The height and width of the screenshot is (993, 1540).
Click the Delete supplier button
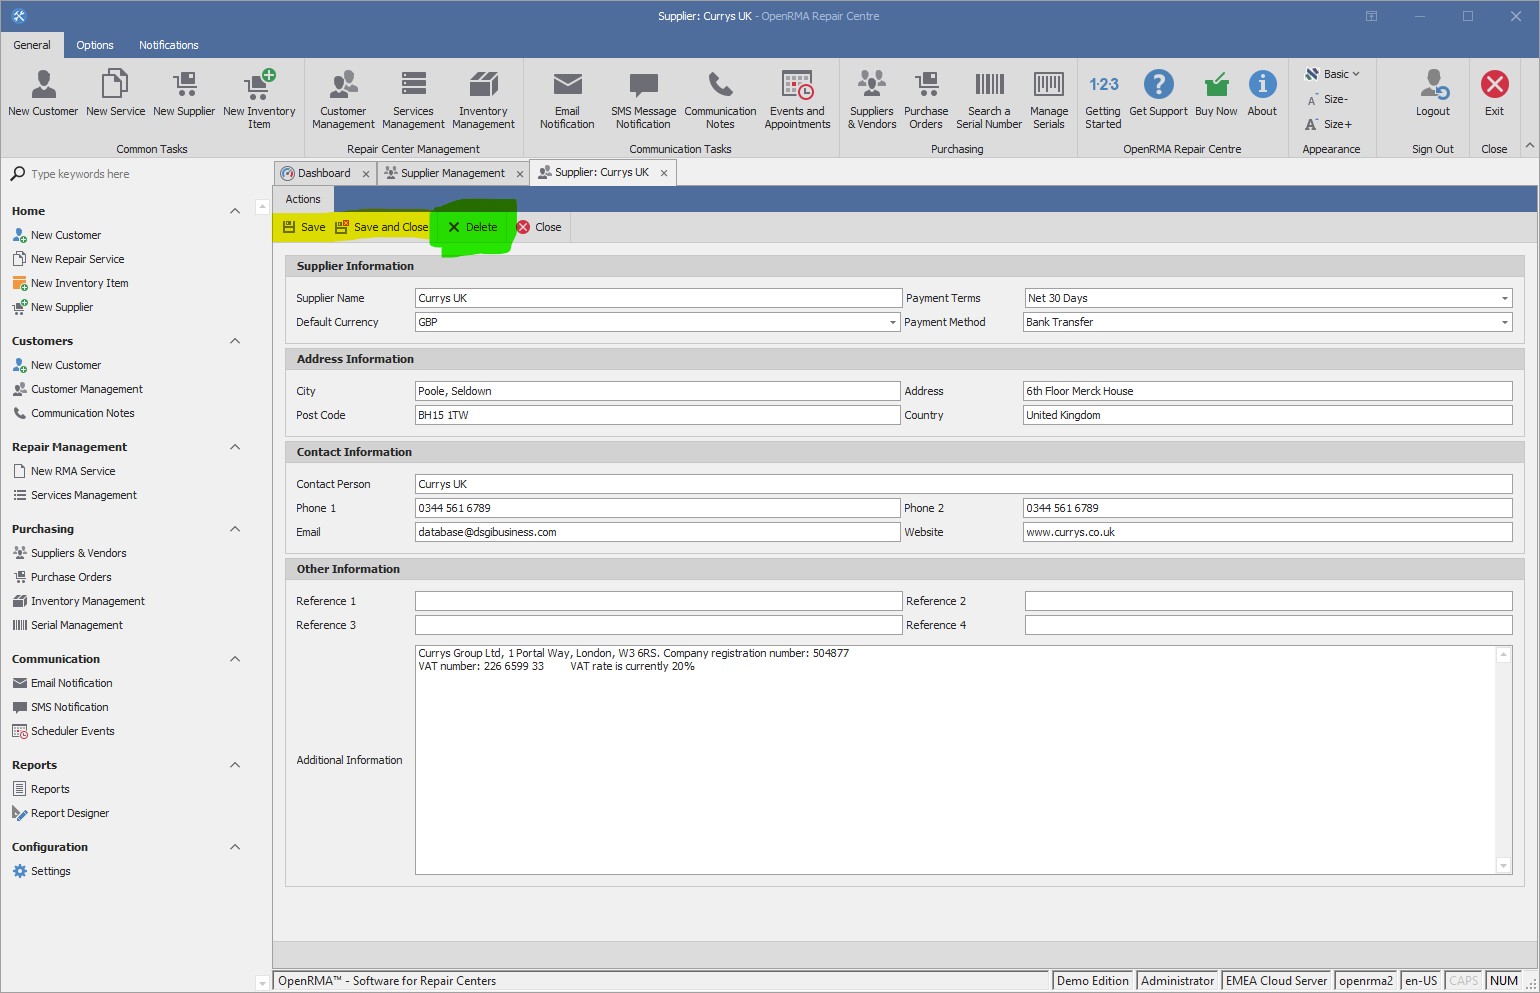pos(473,227)
